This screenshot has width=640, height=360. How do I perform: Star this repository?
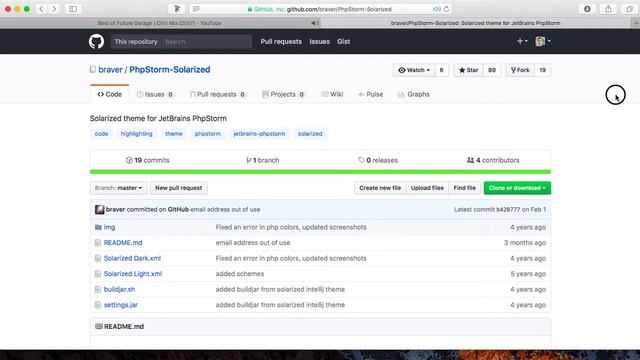tap(469, 70)
